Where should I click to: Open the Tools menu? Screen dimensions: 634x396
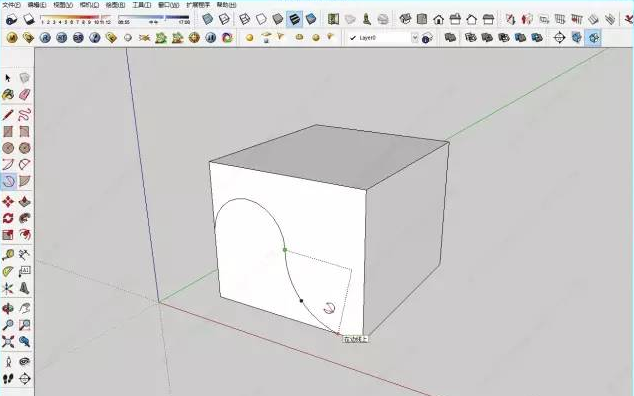142,5
